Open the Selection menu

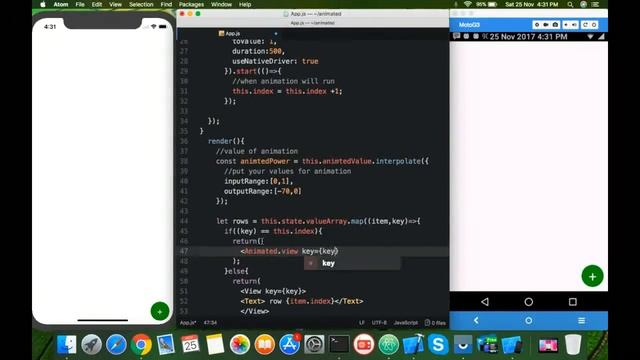(x=141, y=4)
